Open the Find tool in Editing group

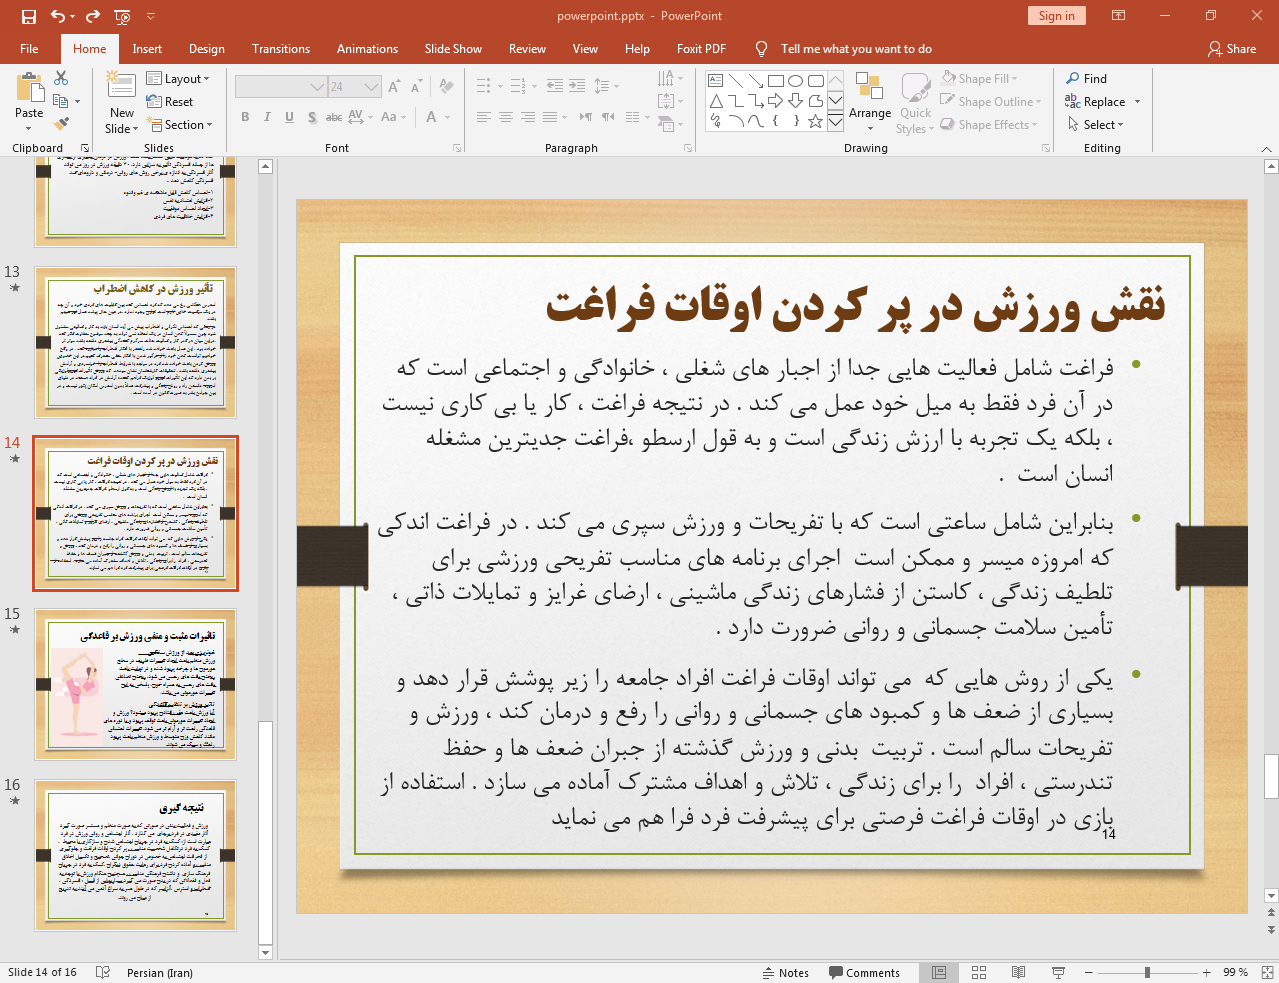pos(1095,78)
